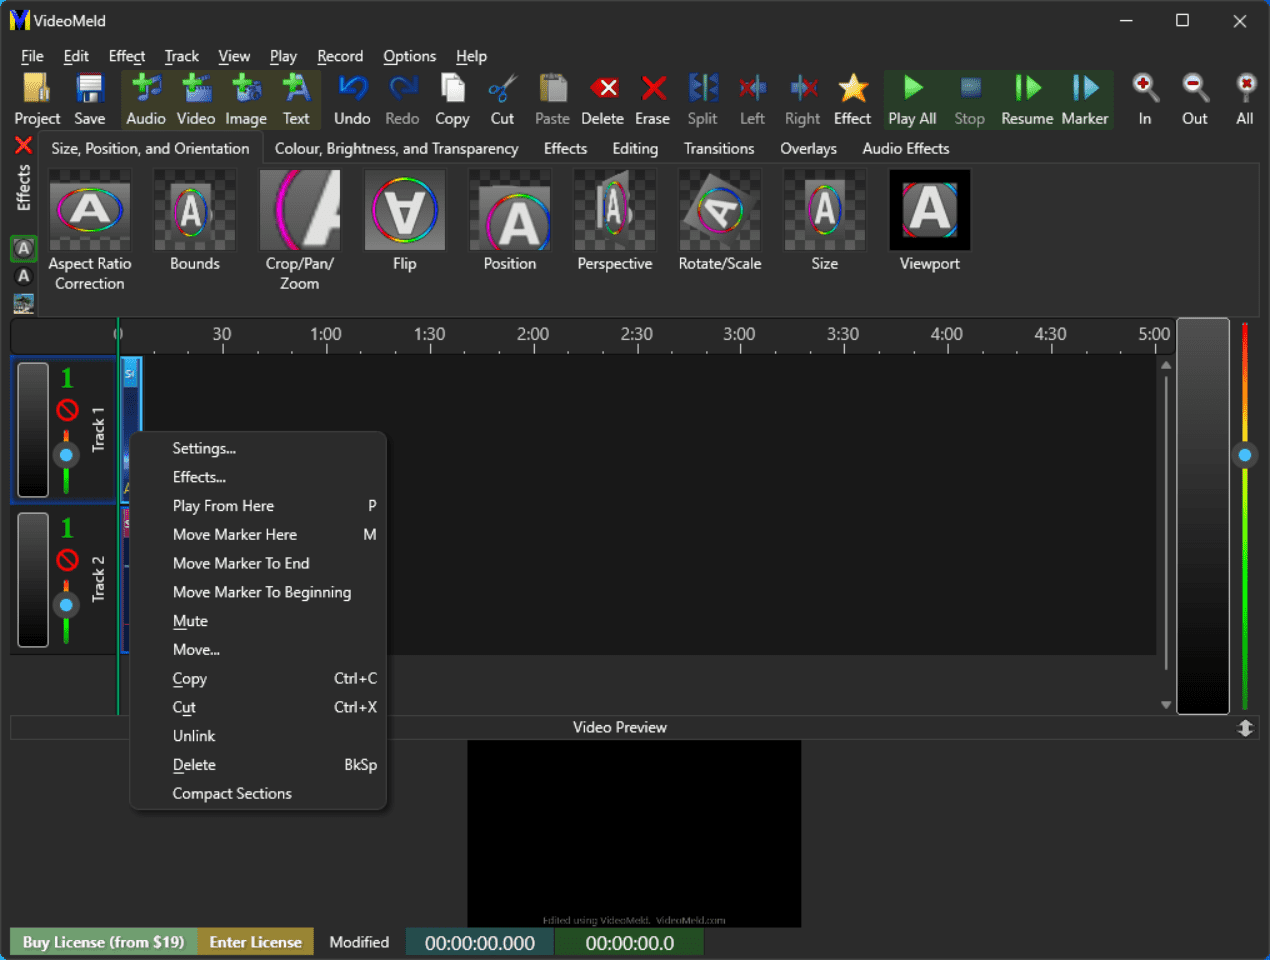The image size is (1270, 960).
Task: Zoom Out on the timeline
Action: pos(1195,99)
